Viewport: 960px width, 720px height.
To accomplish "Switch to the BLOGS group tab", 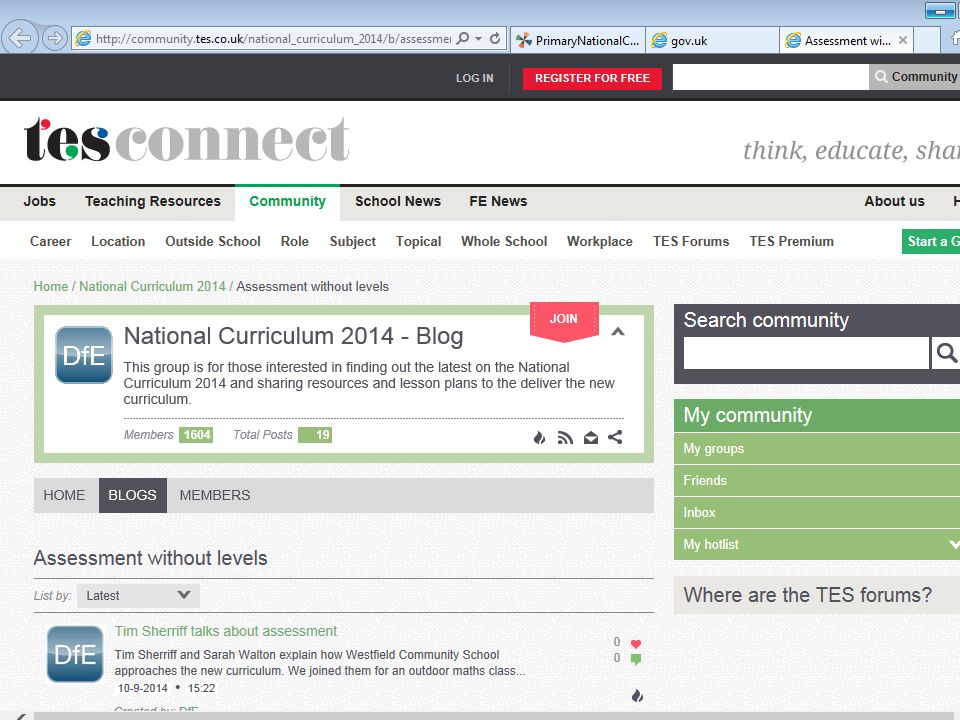I will (x=132, y=495).
